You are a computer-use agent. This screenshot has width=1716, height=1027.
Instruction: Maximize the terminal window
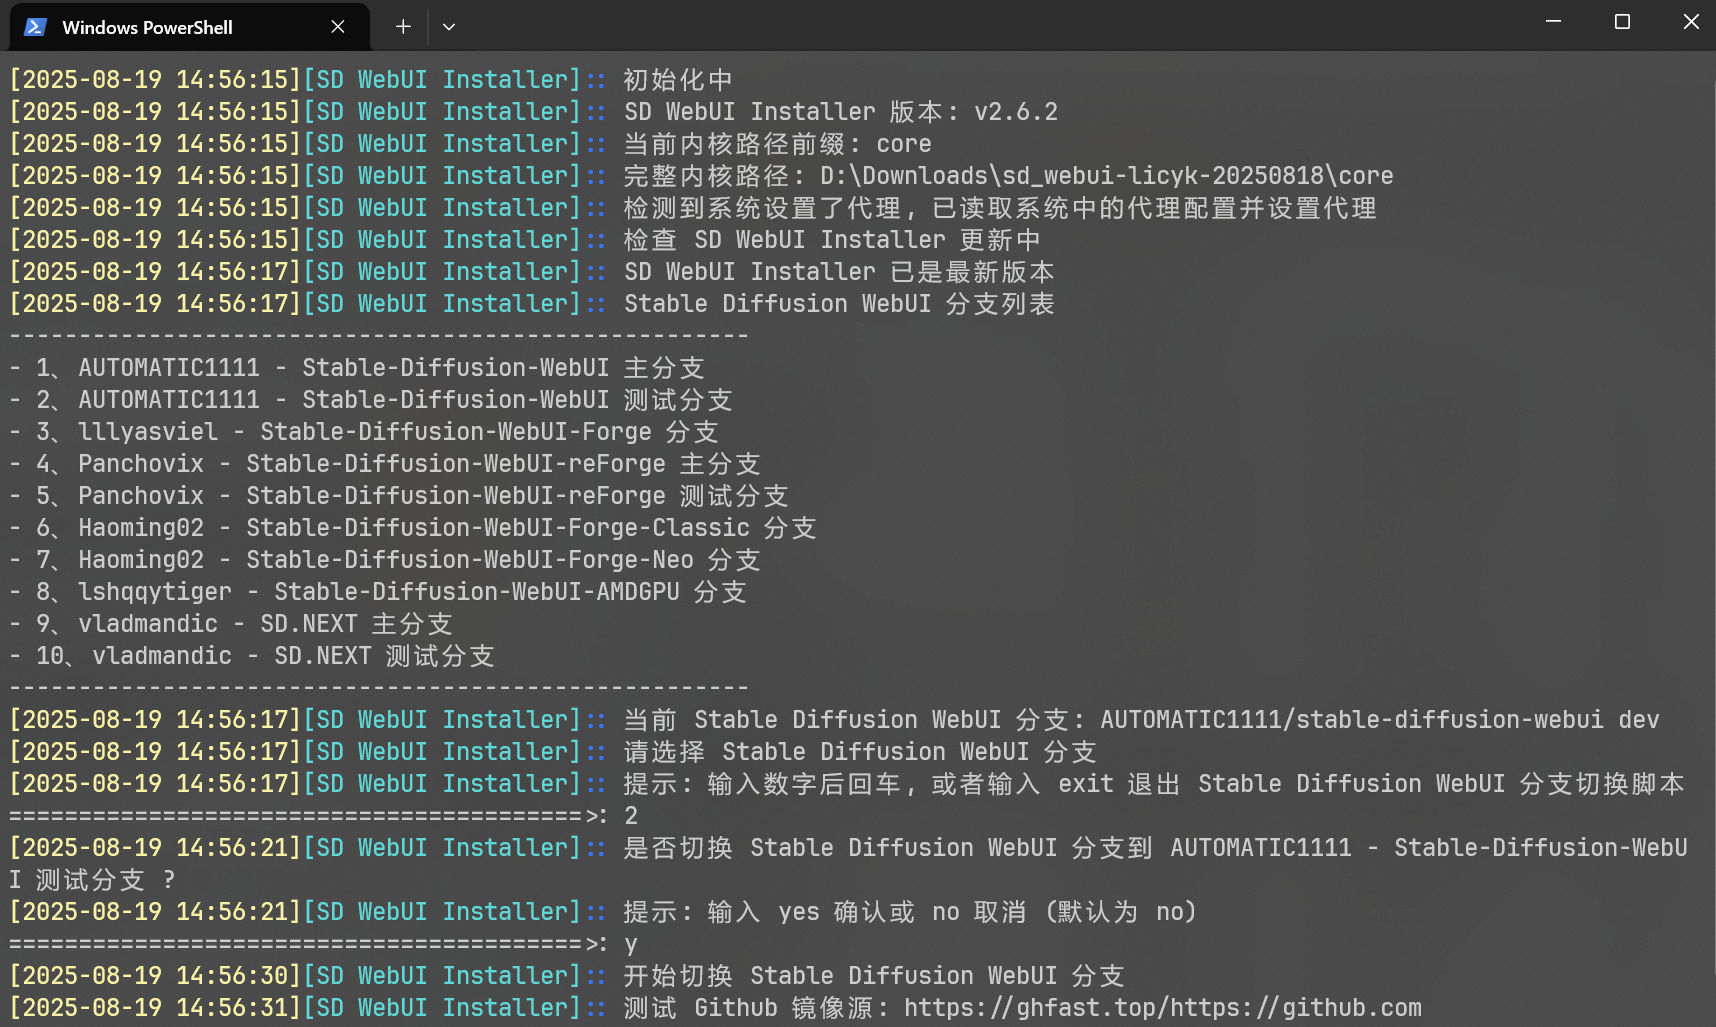point(1622,22)
